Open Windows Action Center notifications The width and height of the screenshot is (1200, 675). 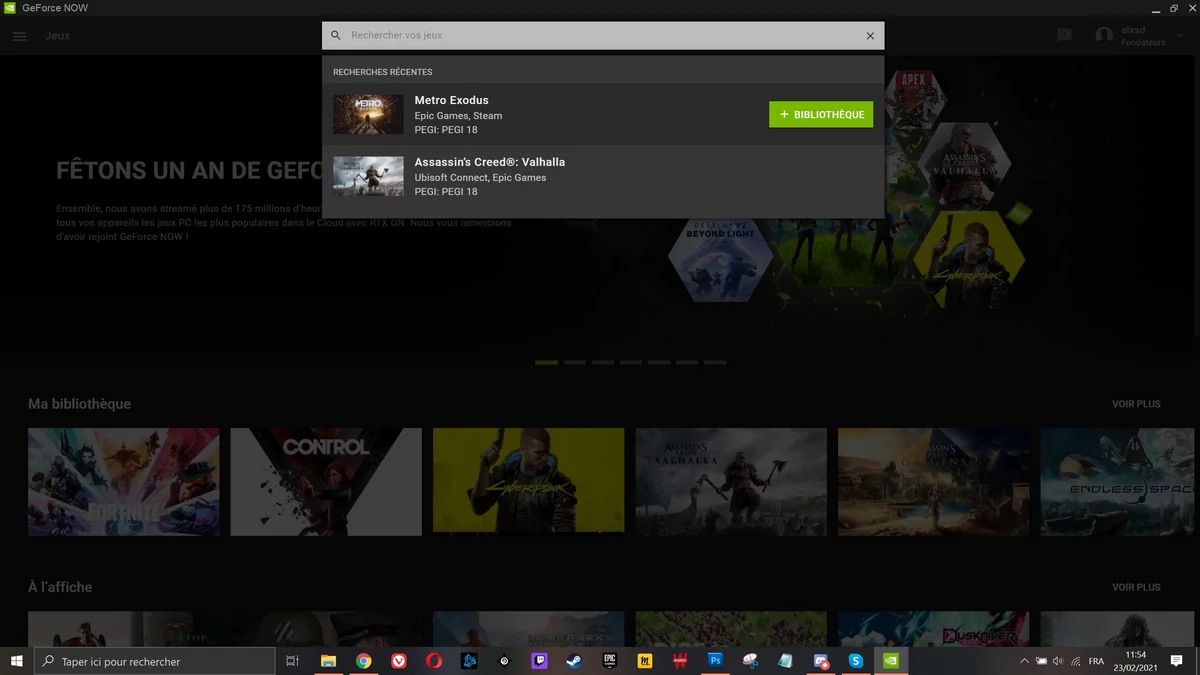pyautogui.click(x=1177, y=661)
